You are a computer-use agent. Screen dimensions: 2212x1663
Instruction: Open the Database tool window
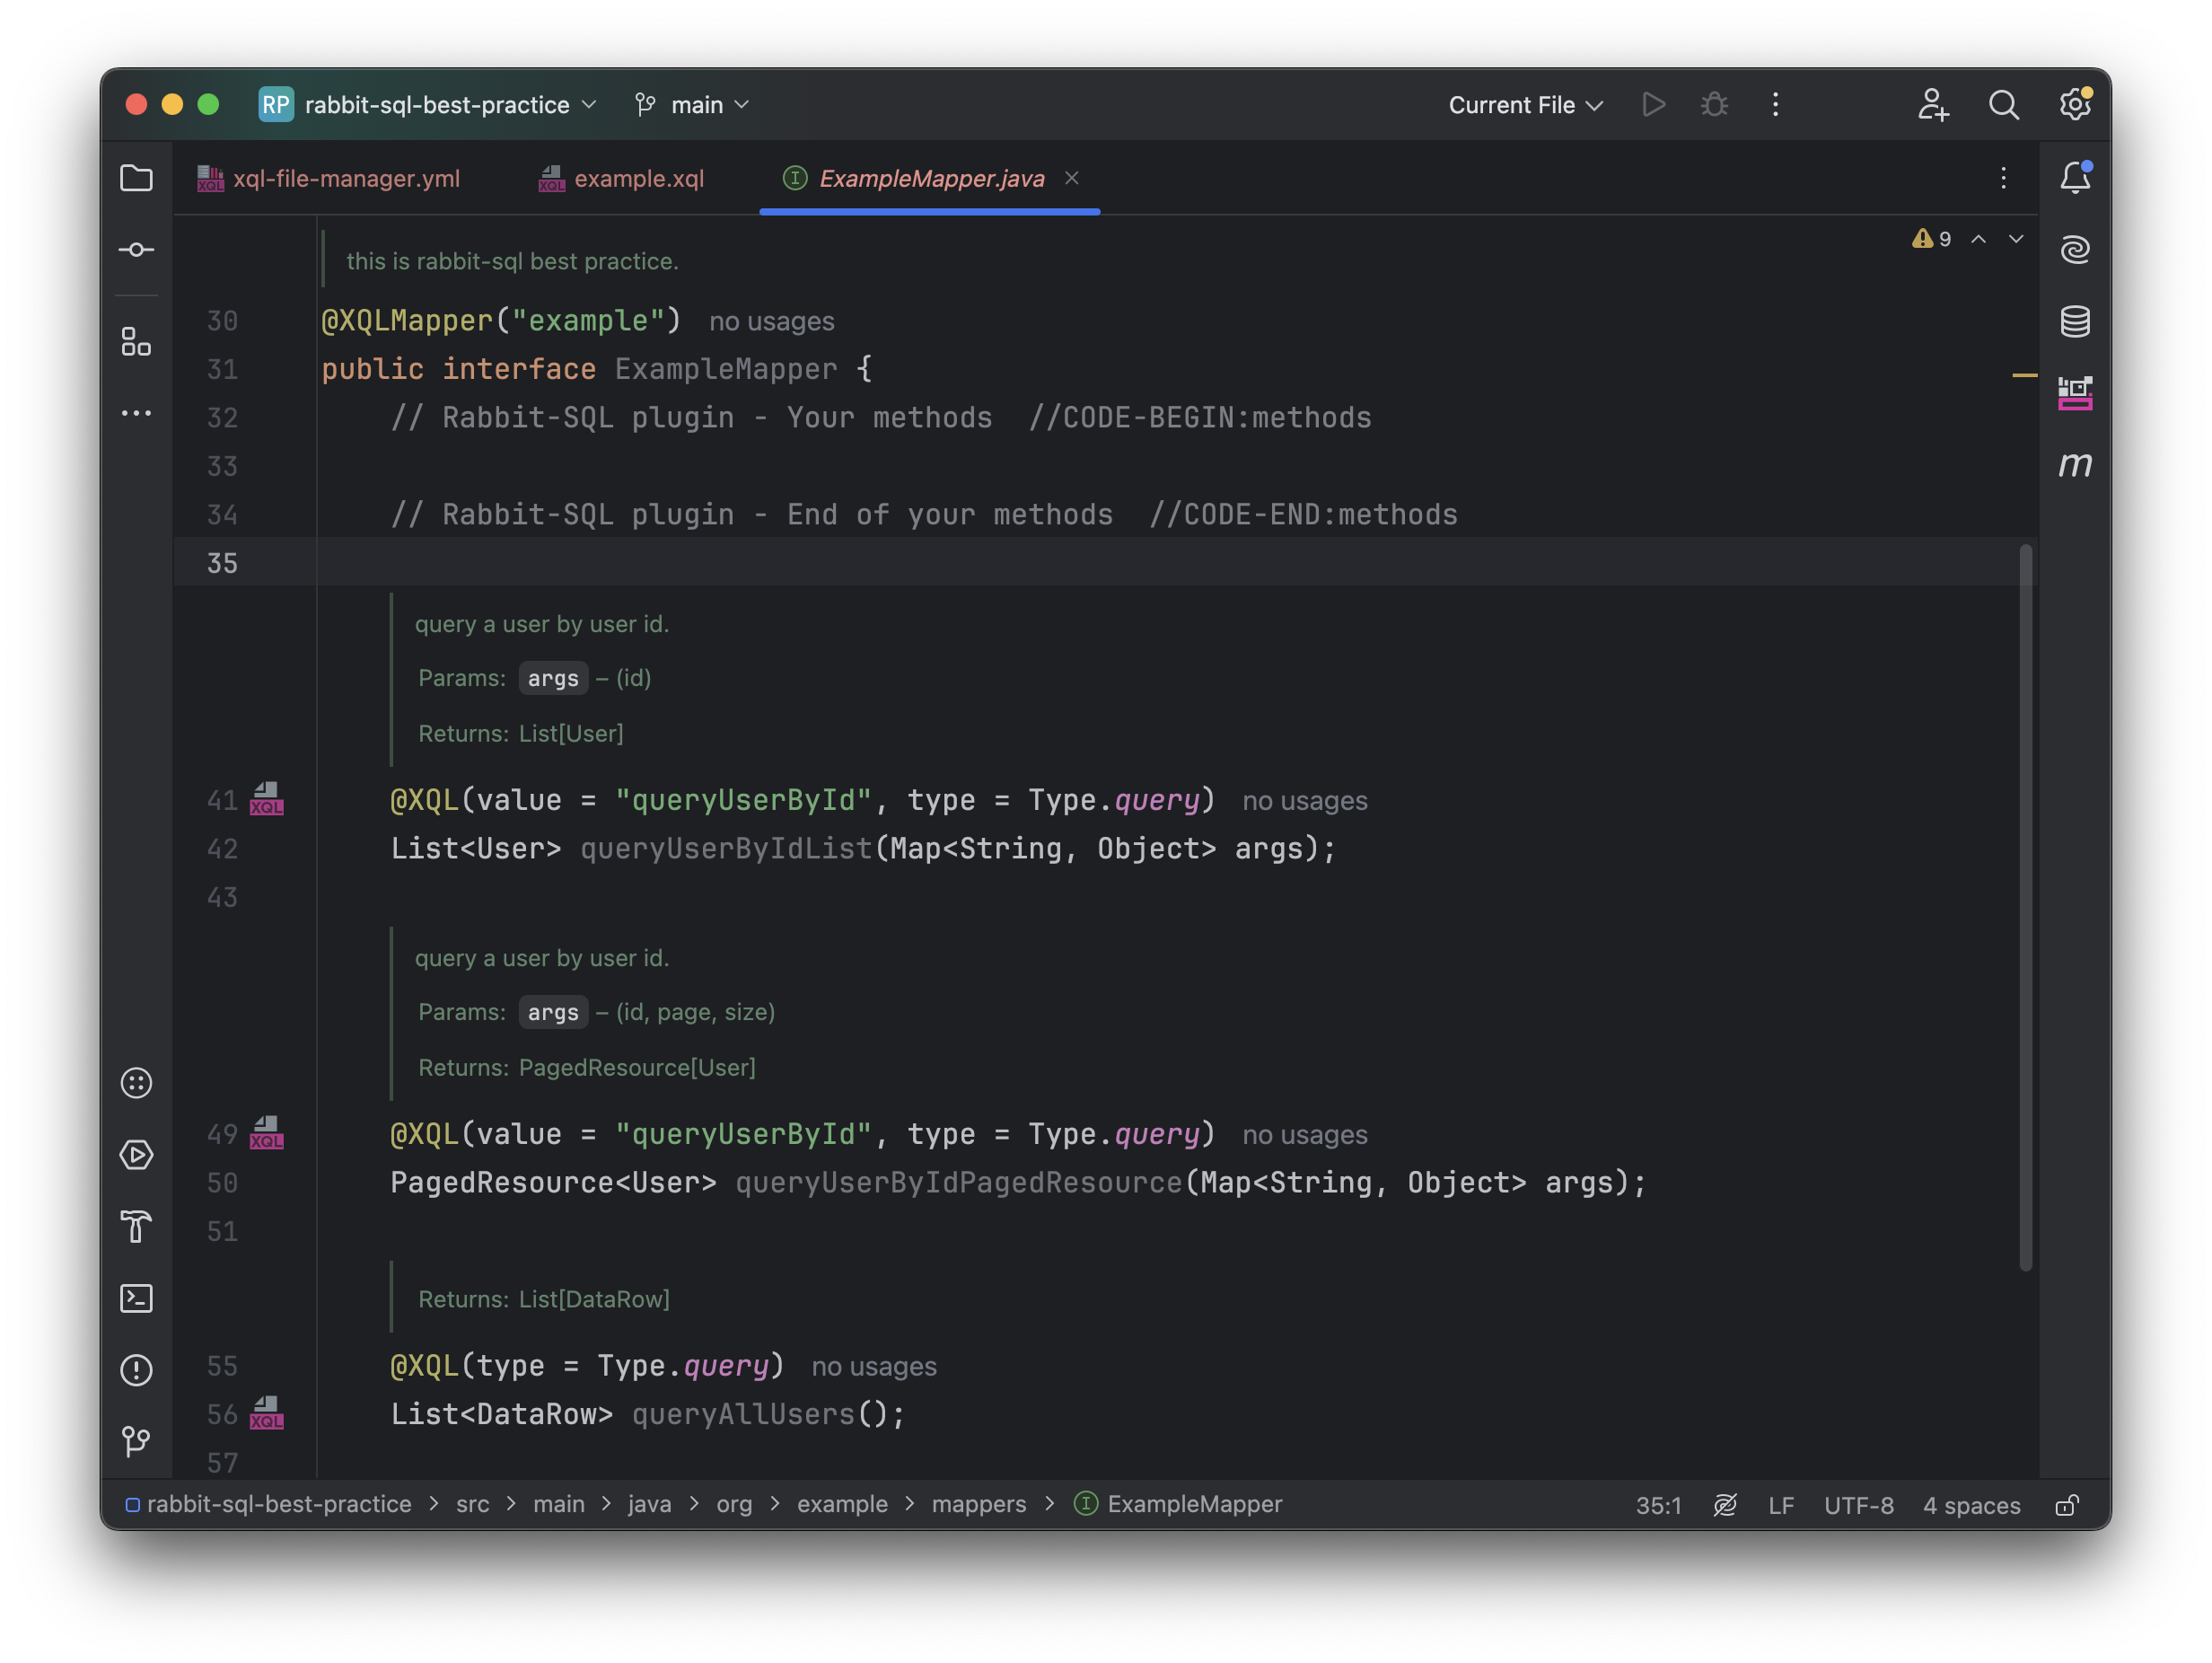point(2075,321)
